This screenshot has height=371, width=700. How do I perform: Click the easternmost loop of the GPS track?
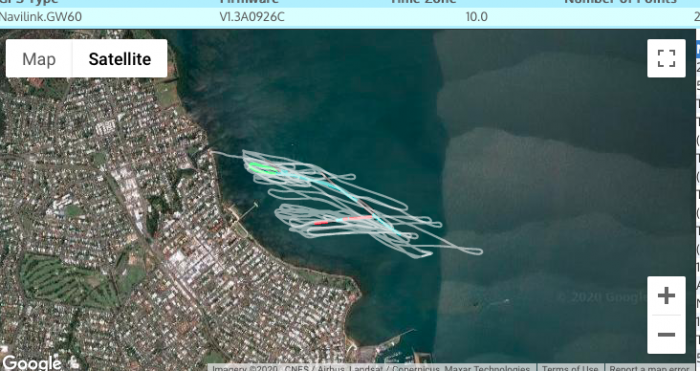point(471,251)
